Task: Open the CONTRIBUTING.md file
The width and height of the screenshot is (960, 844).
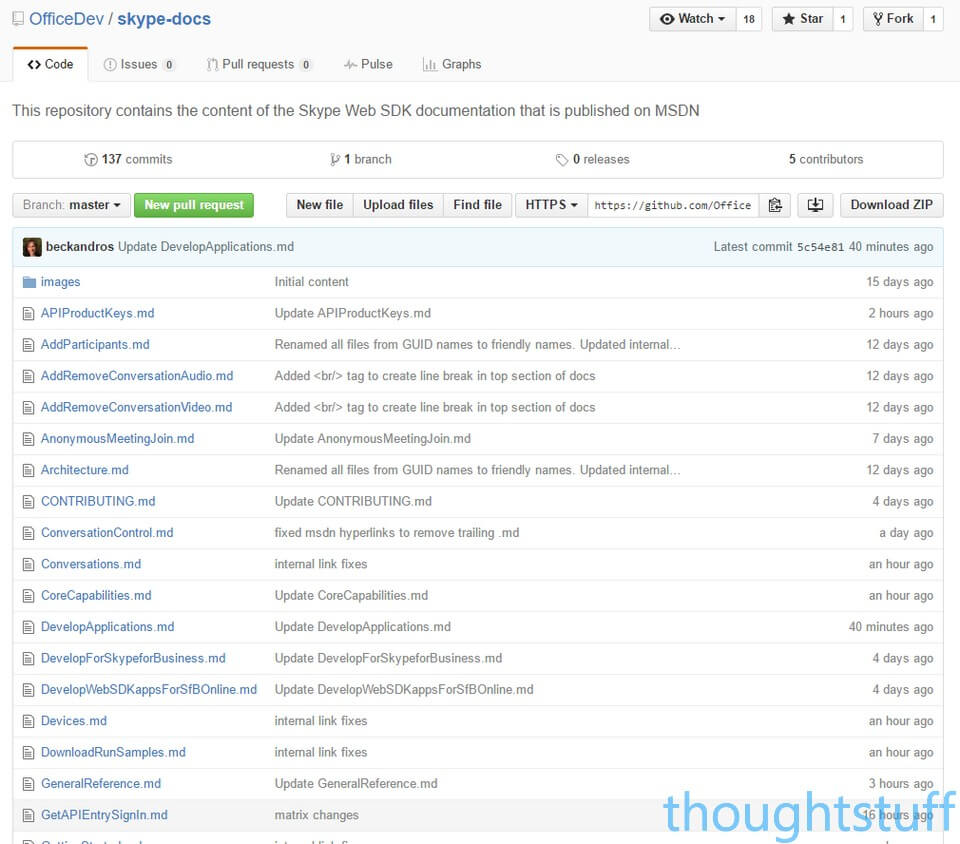Action: (x=100, y=501)
